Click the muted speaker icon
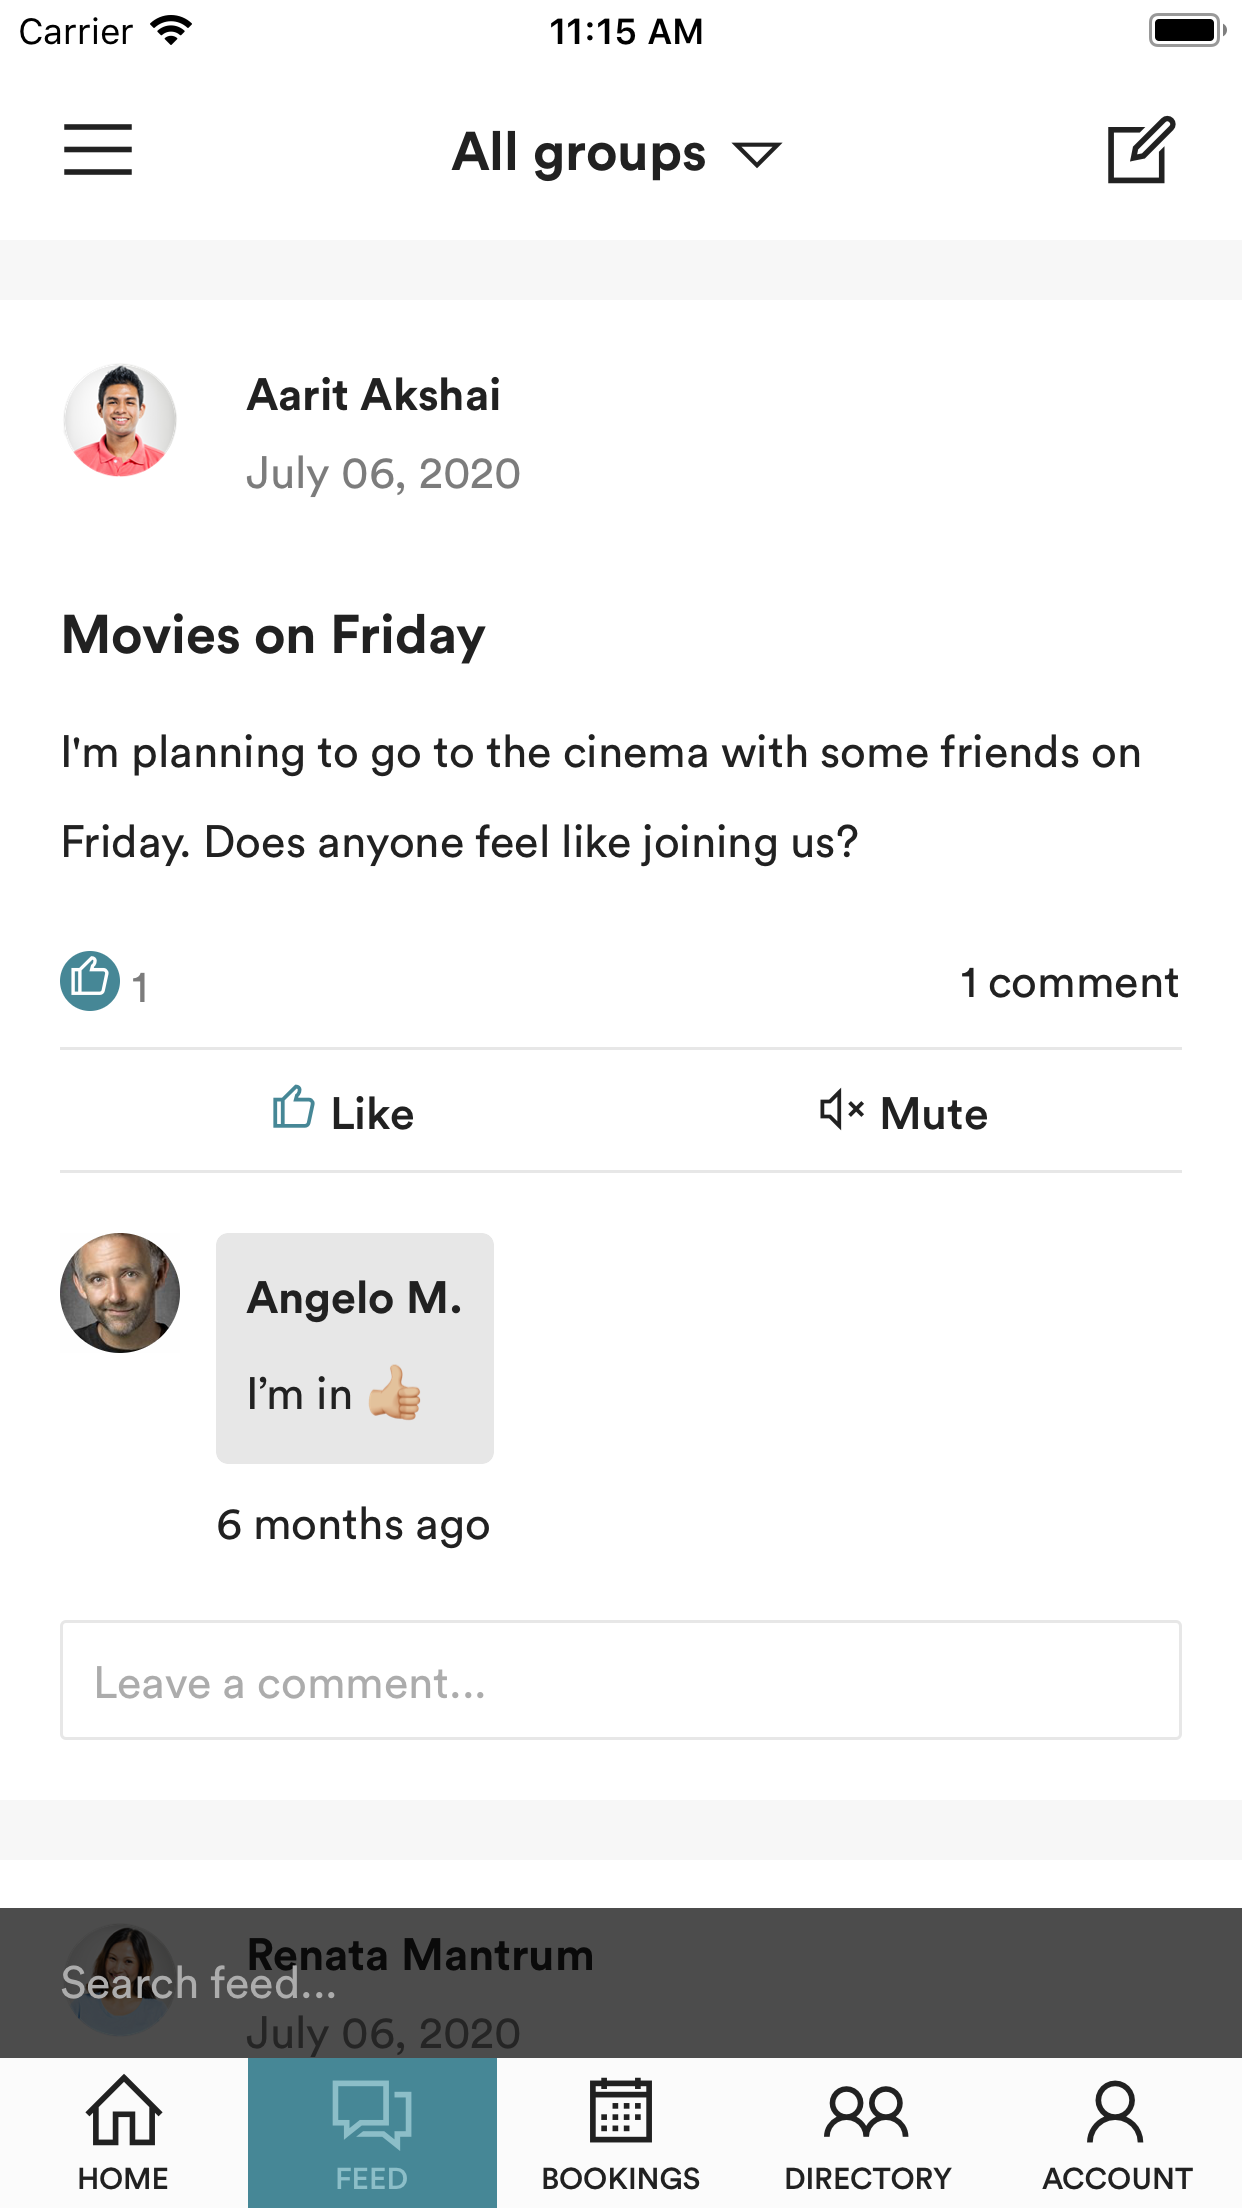The width and height of the screenshot is (1242, 2208). click(x=841, y=1110)
